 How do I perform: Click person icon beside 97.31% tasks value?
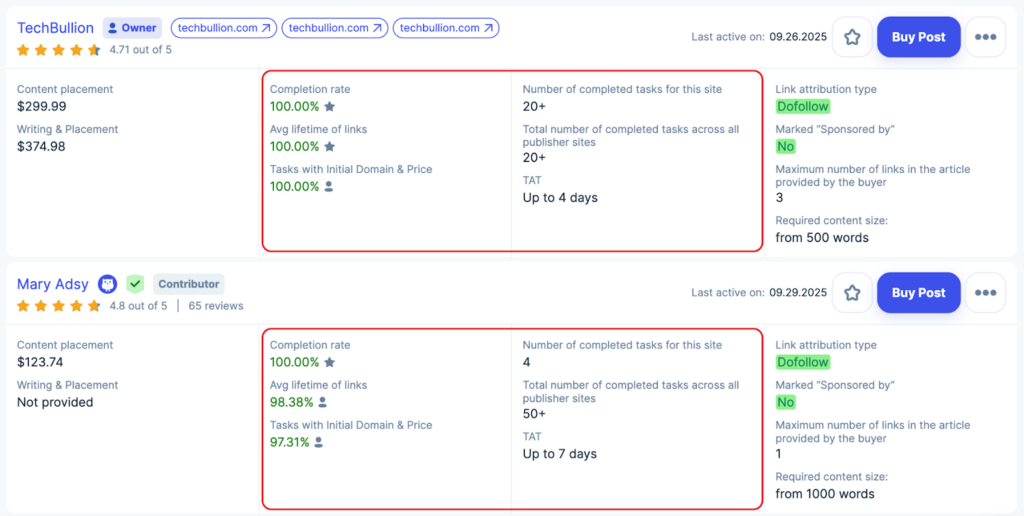pyautogui.click(x=319, y=442)
